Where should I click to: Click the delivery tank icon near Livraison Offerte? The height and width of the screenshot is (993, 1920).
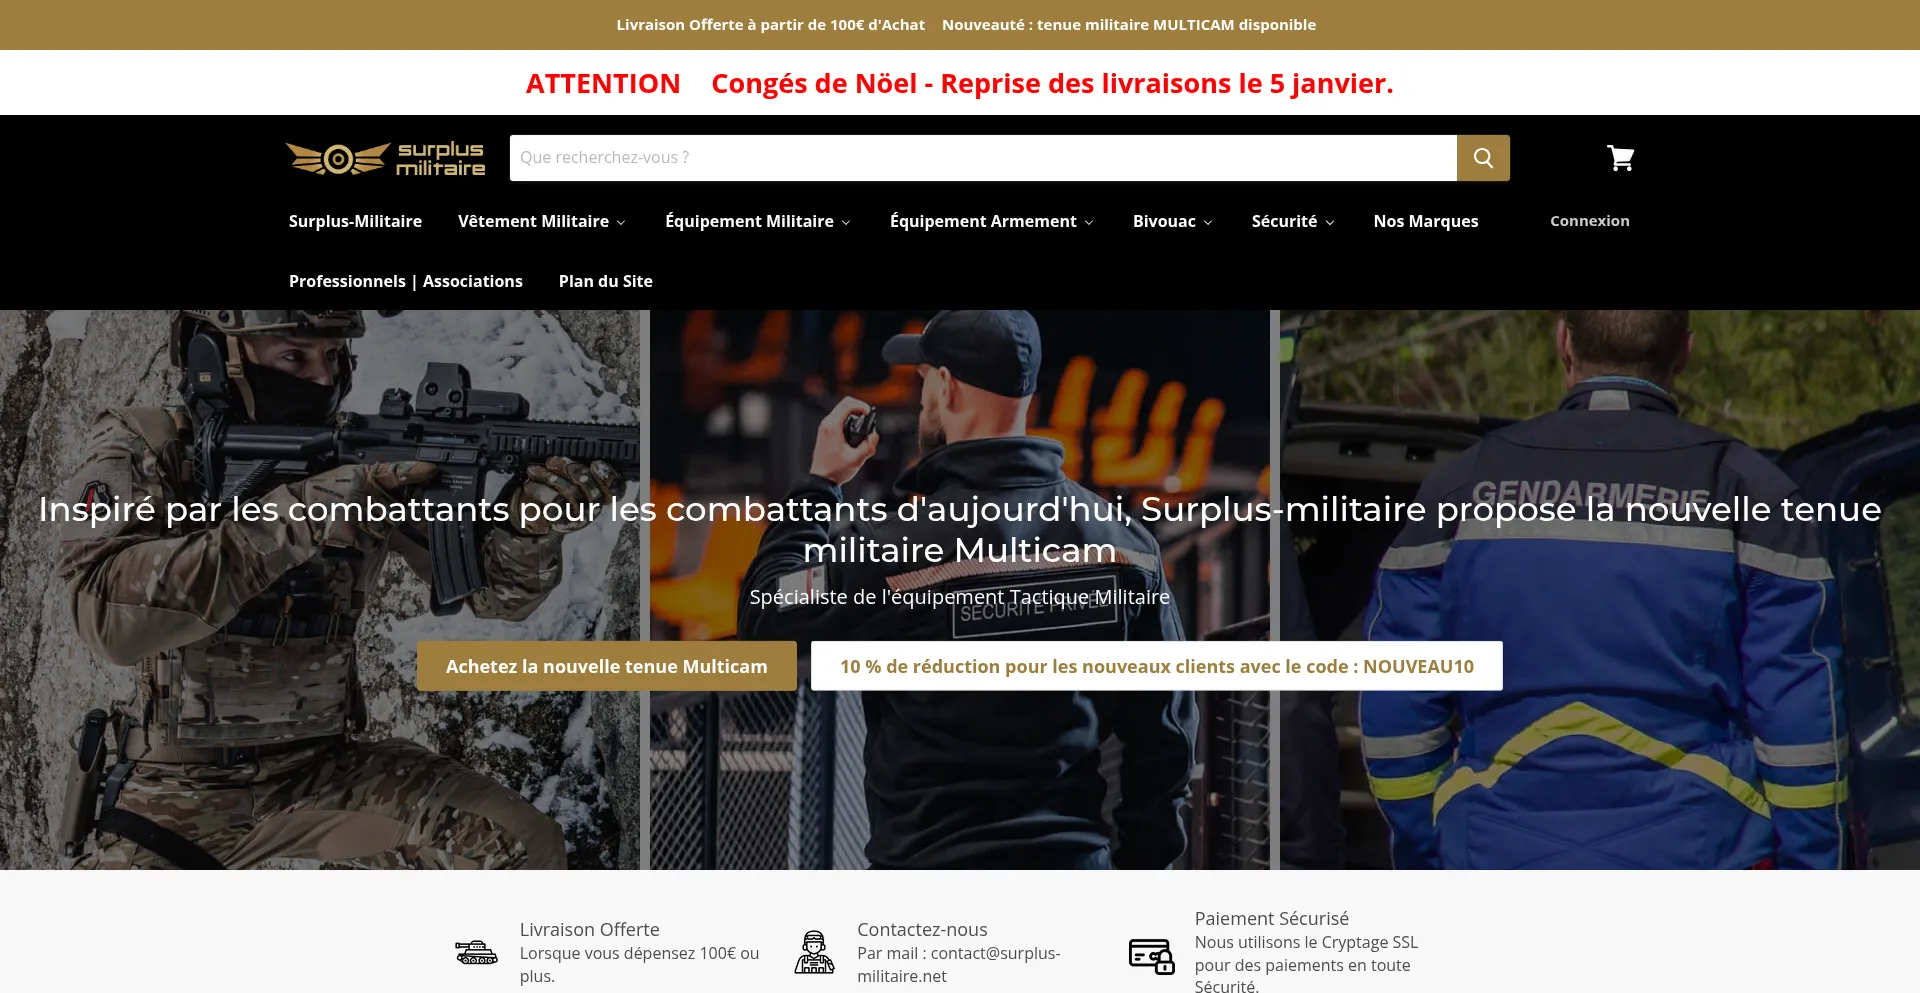[x=476, y=952]
